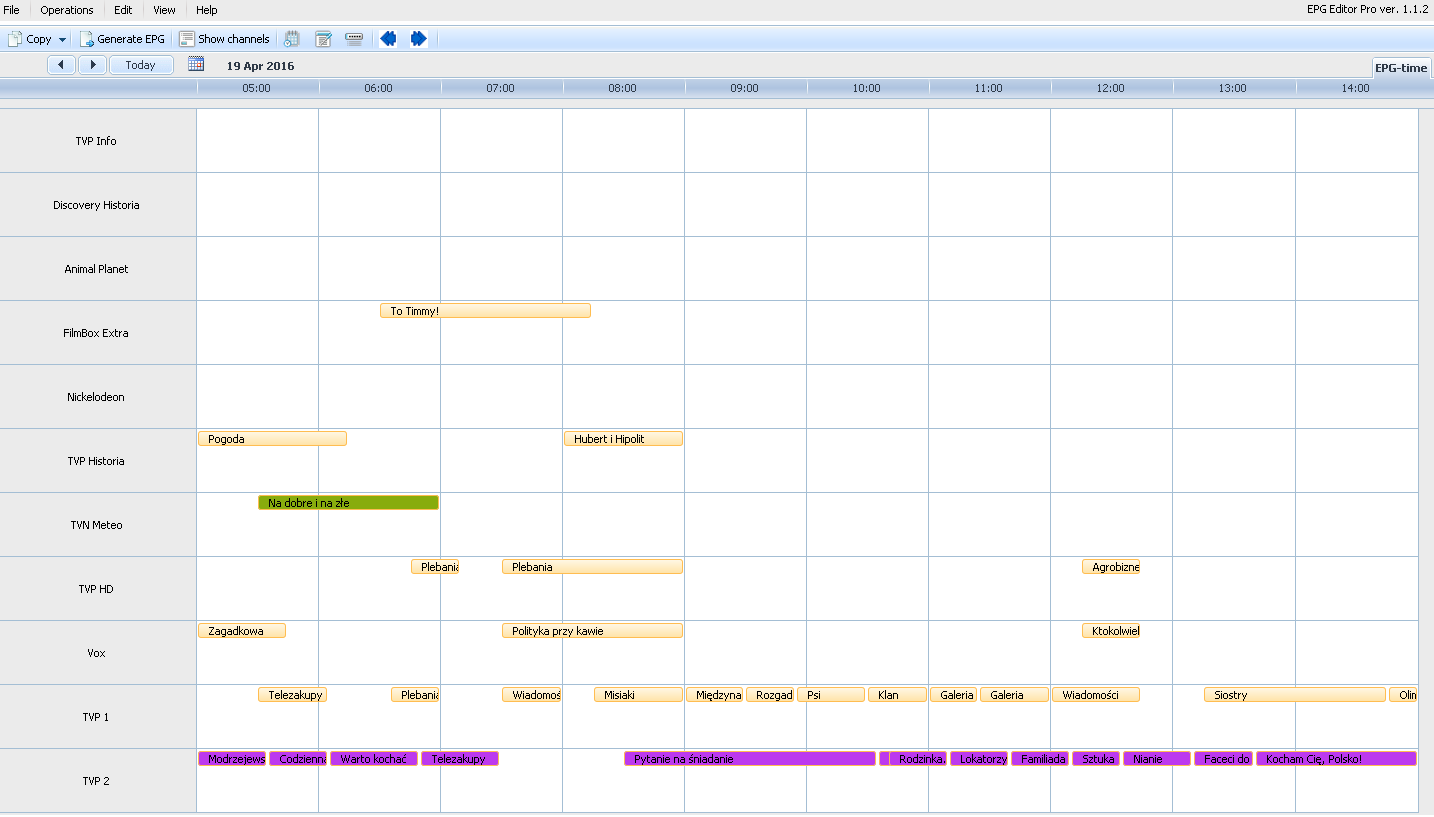The image size is (1434, 817).
Task: Select the Psi programme on TVP 1
Action: [831, 695]
